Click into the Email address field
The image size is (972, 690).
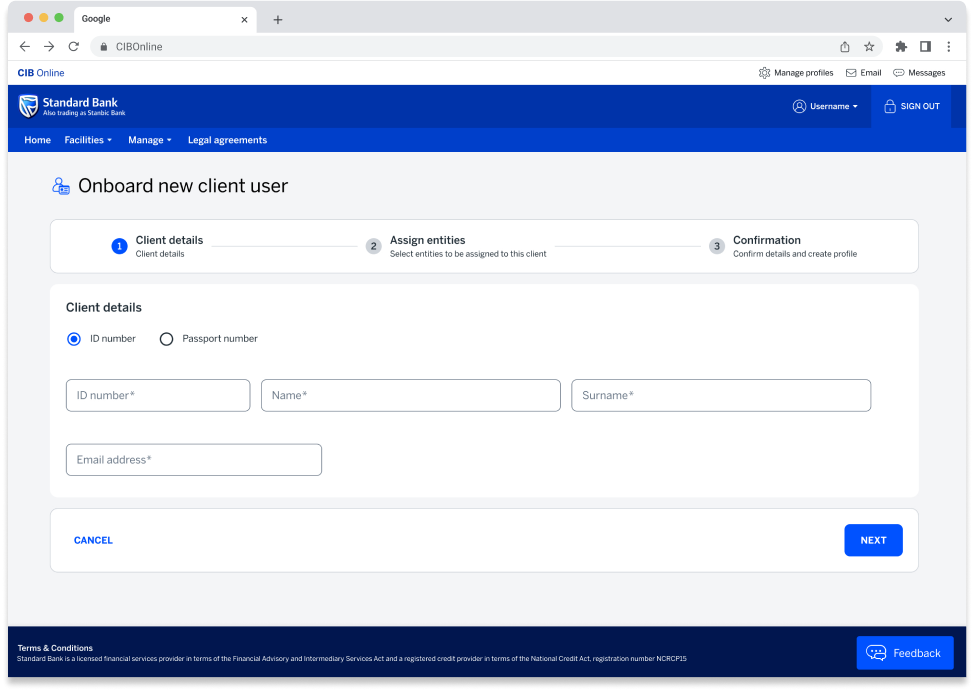click(x=194, y=460)
